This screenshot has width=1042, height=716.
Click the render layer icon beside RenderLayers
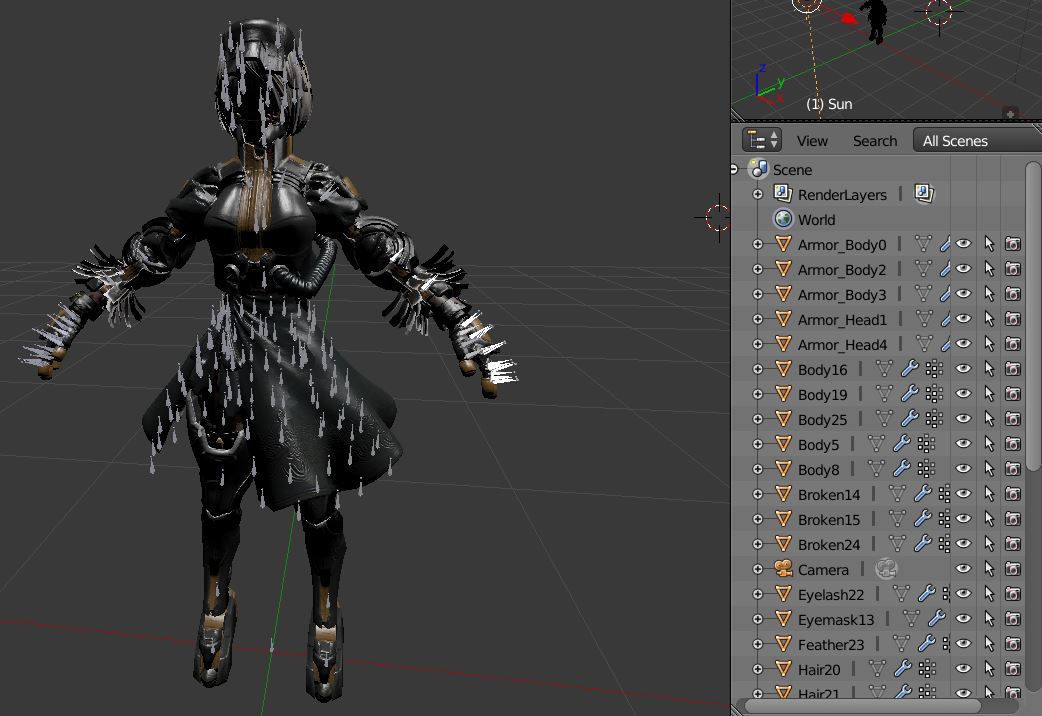924,193
